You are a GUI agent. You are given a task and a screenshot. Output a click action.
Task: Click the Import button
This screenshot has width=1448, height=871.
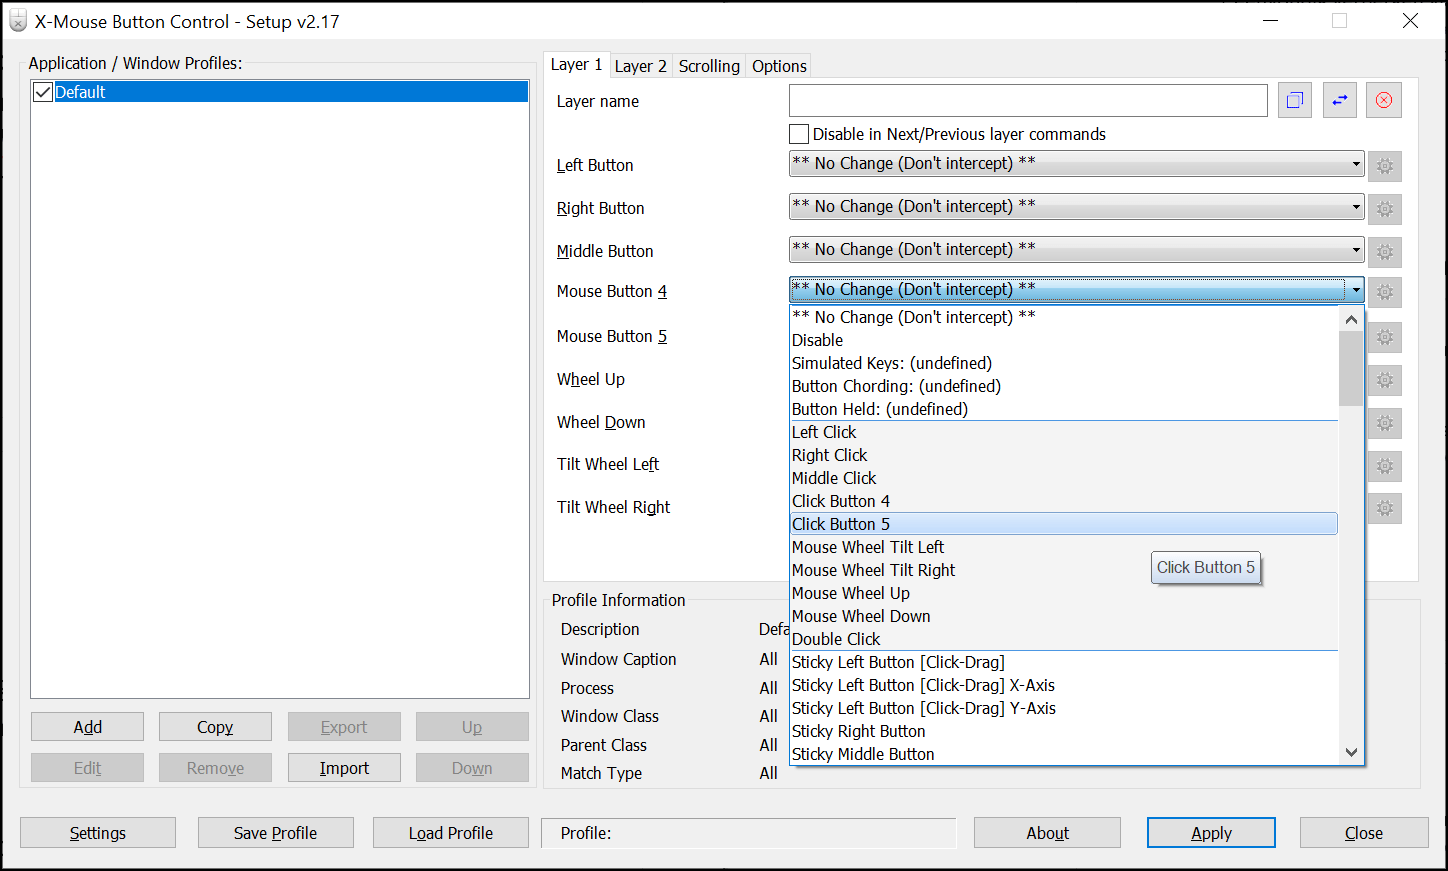point(344,768)
